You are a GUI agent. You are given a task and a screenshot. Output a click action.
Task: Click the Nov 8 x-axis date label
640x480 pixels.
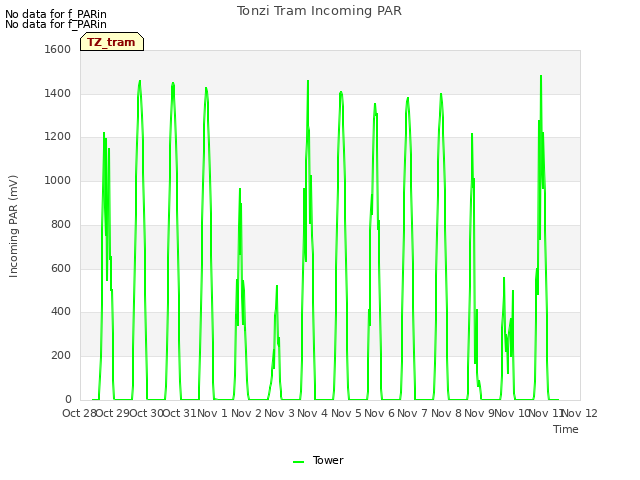(447, 413)
